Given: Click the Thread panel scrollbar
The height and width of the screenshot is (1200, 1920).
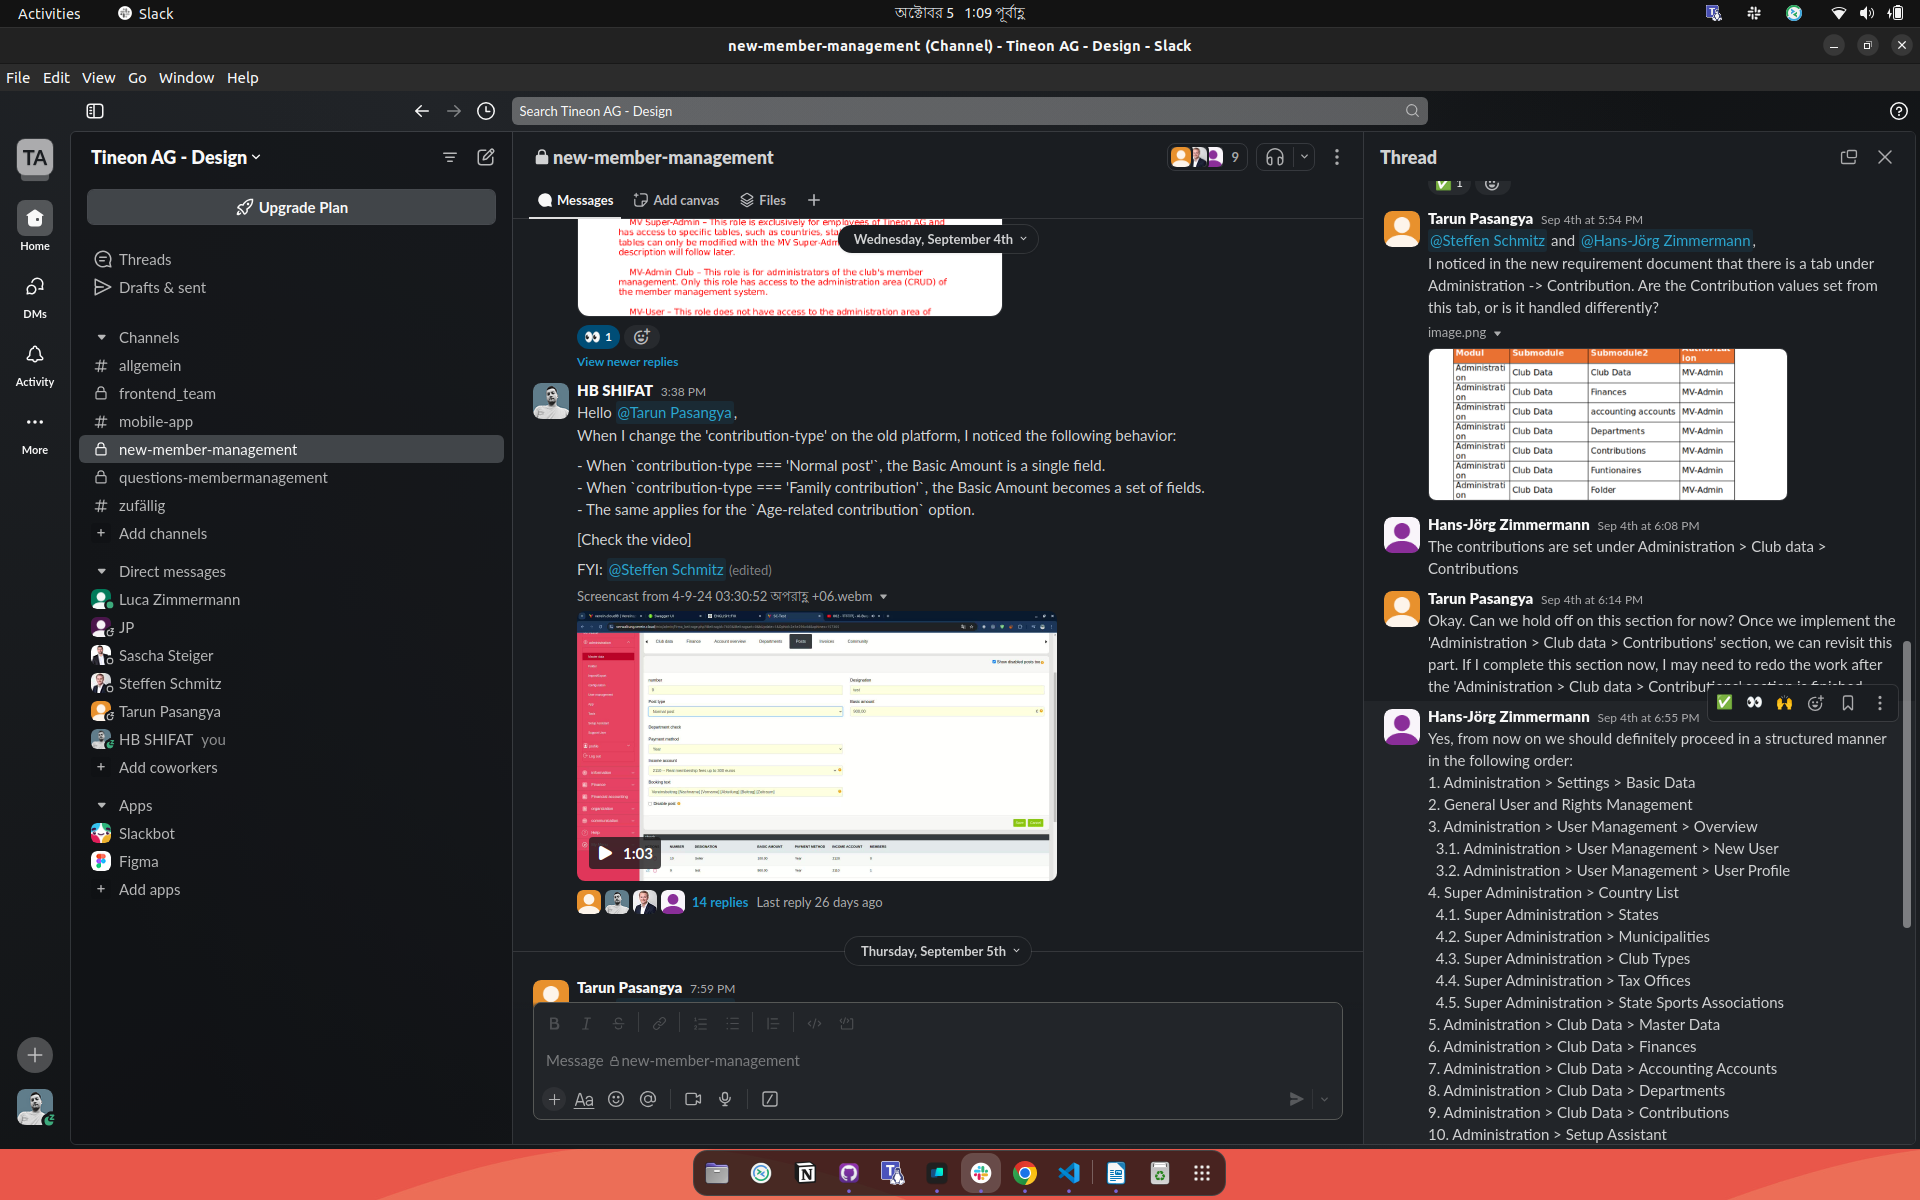Looking at the screenshot, I should coord(1907,785).
